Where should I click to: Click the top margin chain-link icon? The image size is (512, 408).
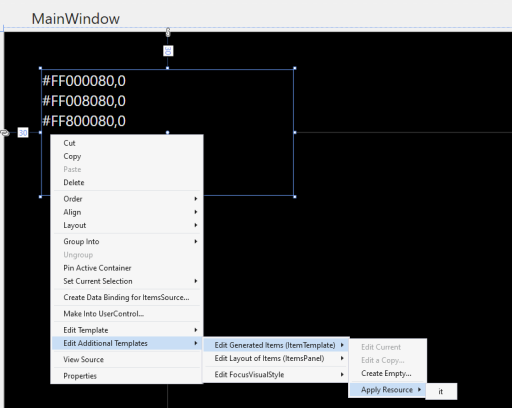(x=168, y=32)
